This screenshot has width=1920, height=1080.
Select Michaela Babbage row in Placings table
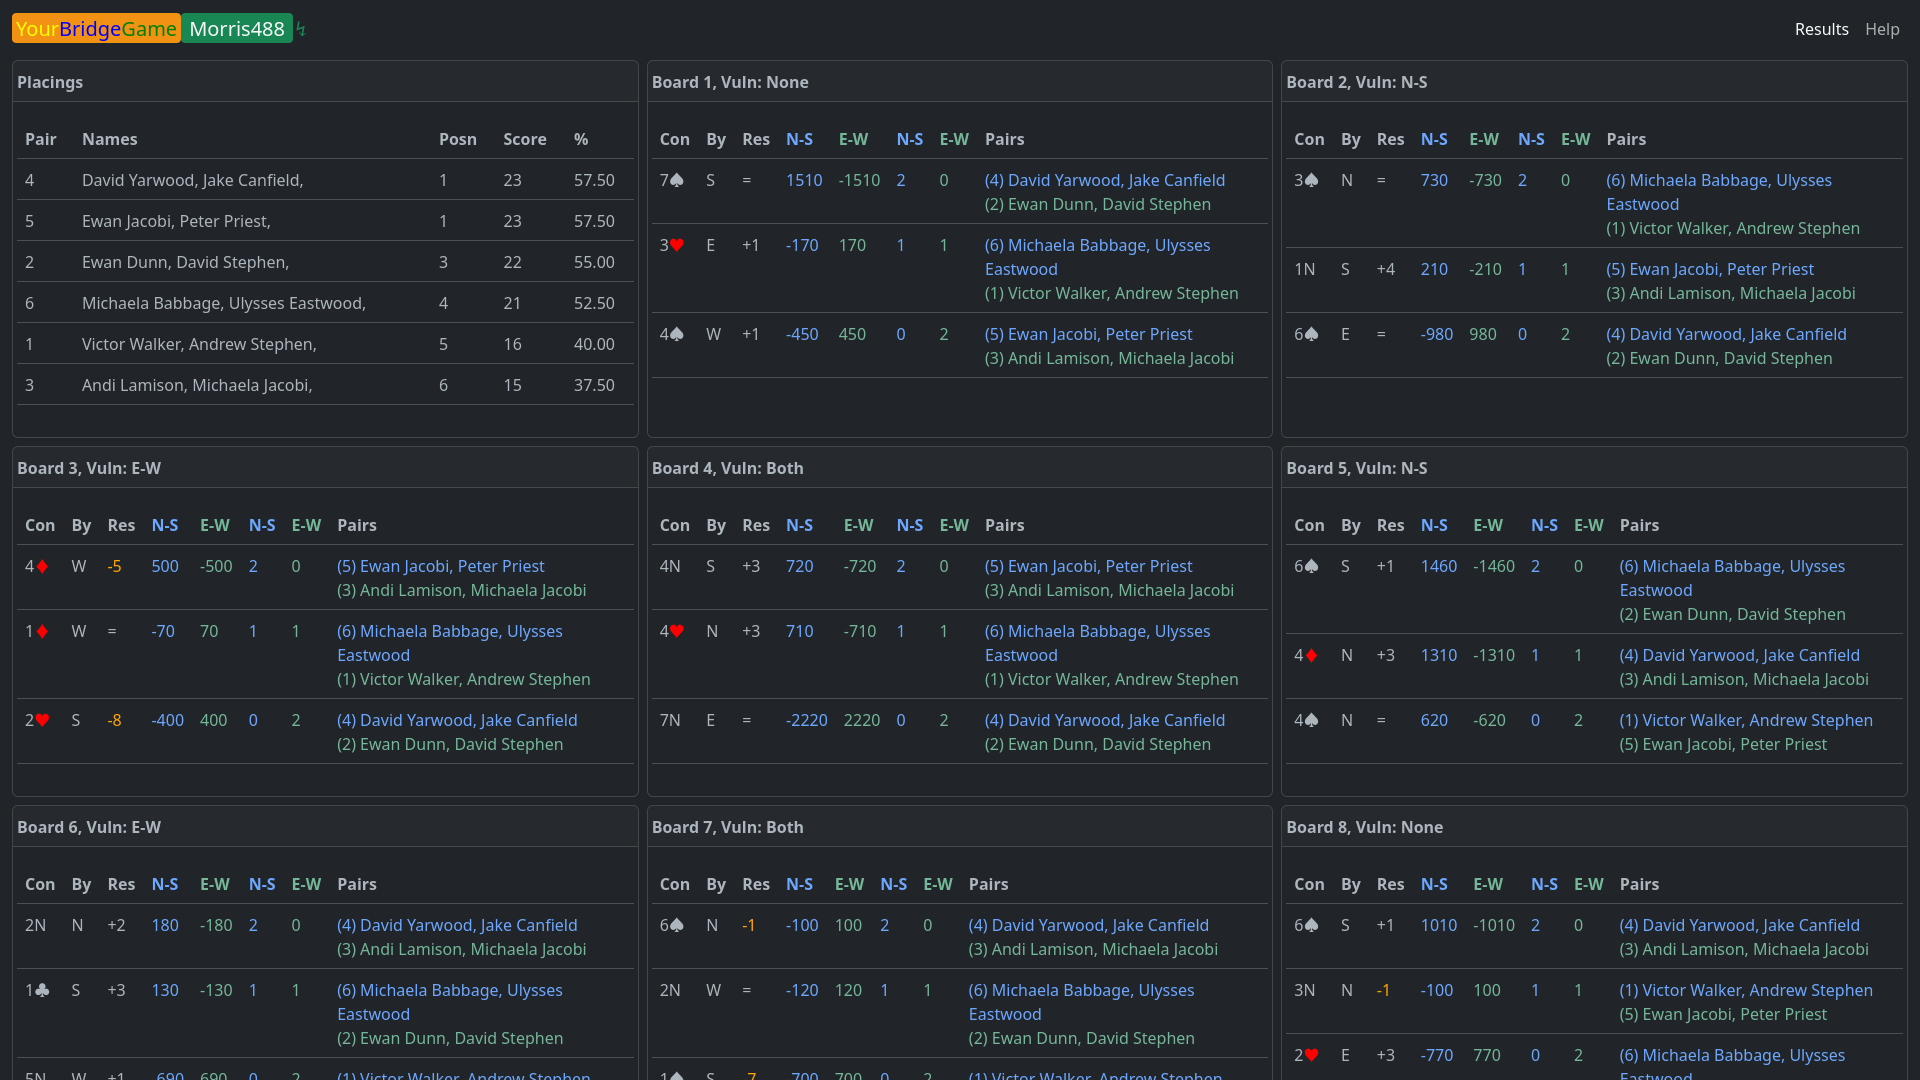coord(224,303)
